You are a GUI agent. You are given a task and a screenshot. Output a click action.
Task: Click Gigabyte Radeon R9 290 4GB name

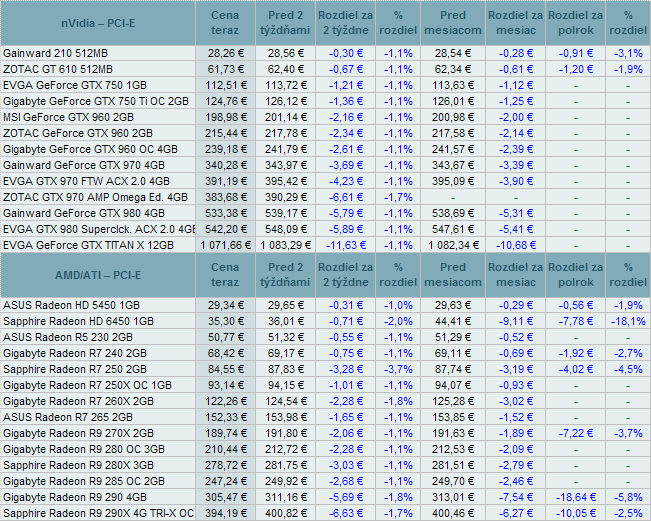(75, 497)
